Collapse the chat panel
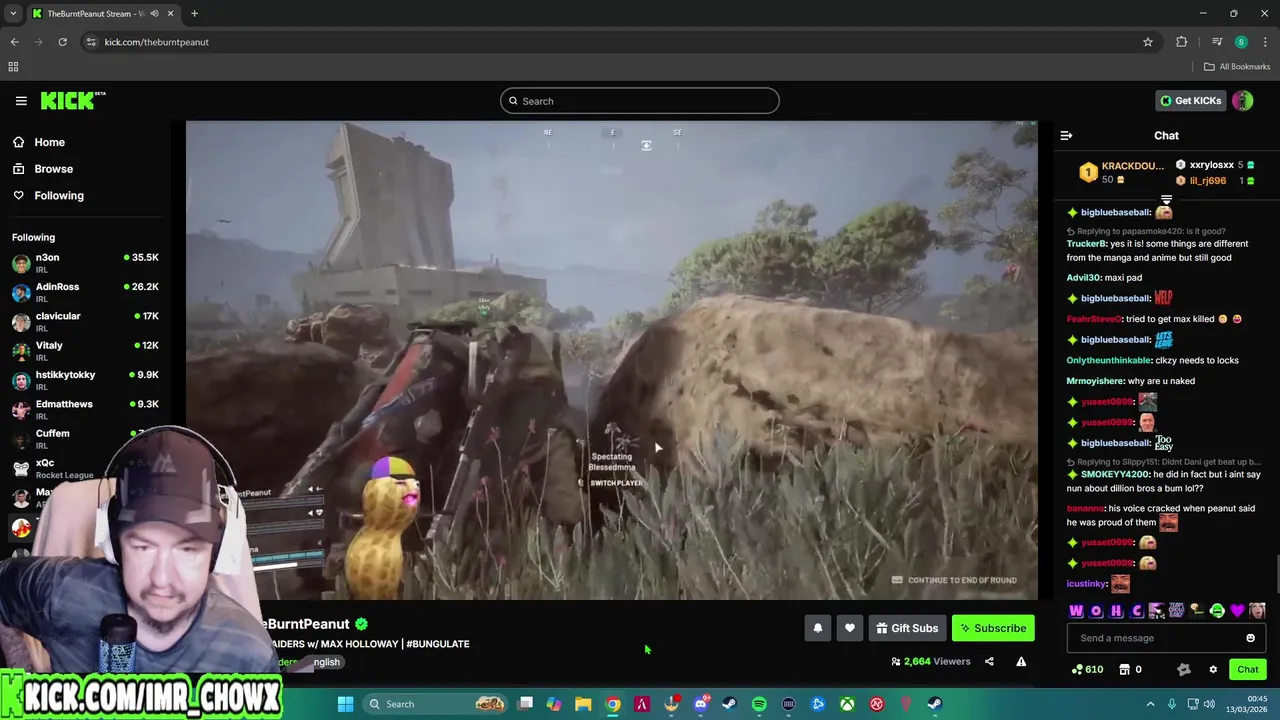Viewport: 1280px width, 720px height. 1066,136
